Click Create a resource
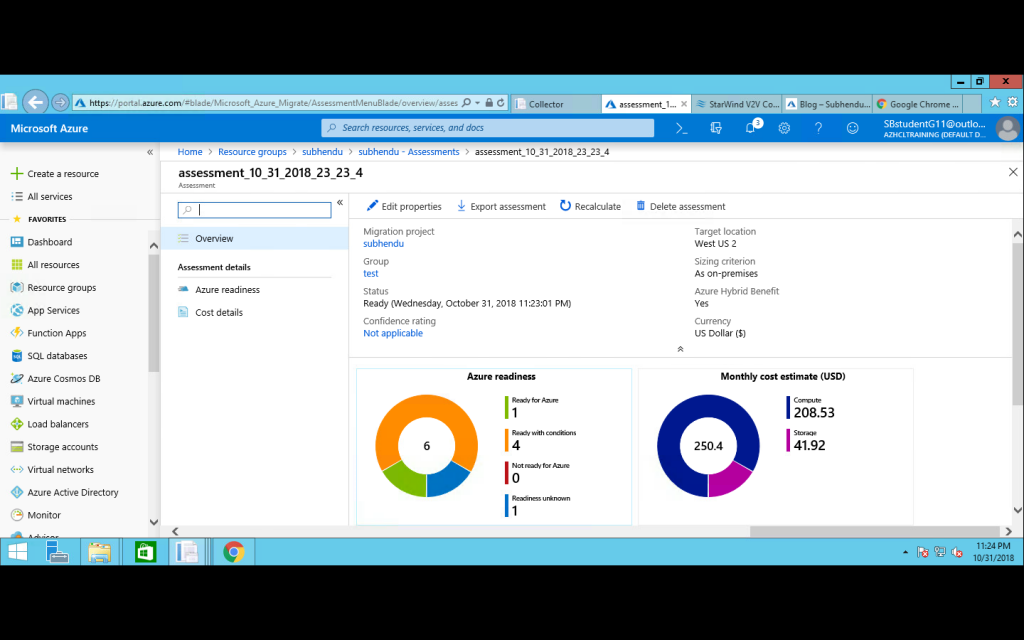The image size is (1024, 640). point(55,174)
